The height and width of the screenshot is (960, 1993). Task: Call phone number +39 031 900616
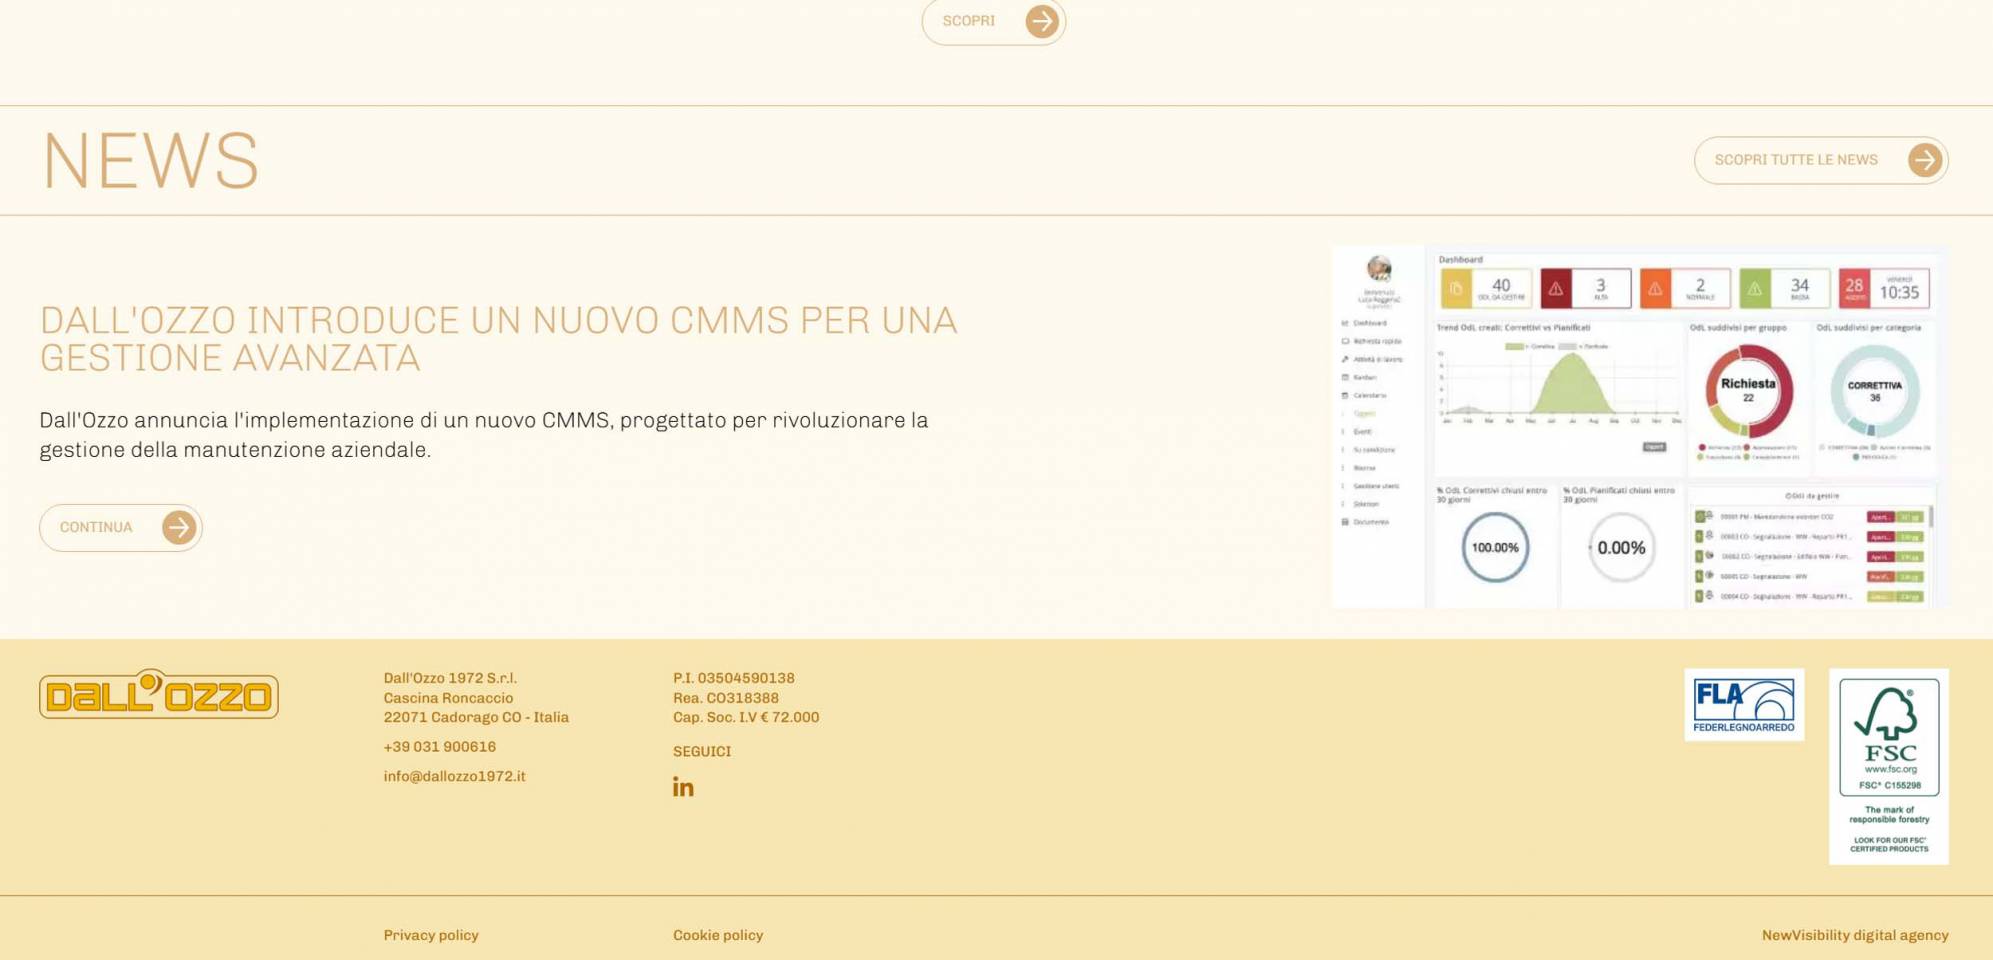[439, 747]
